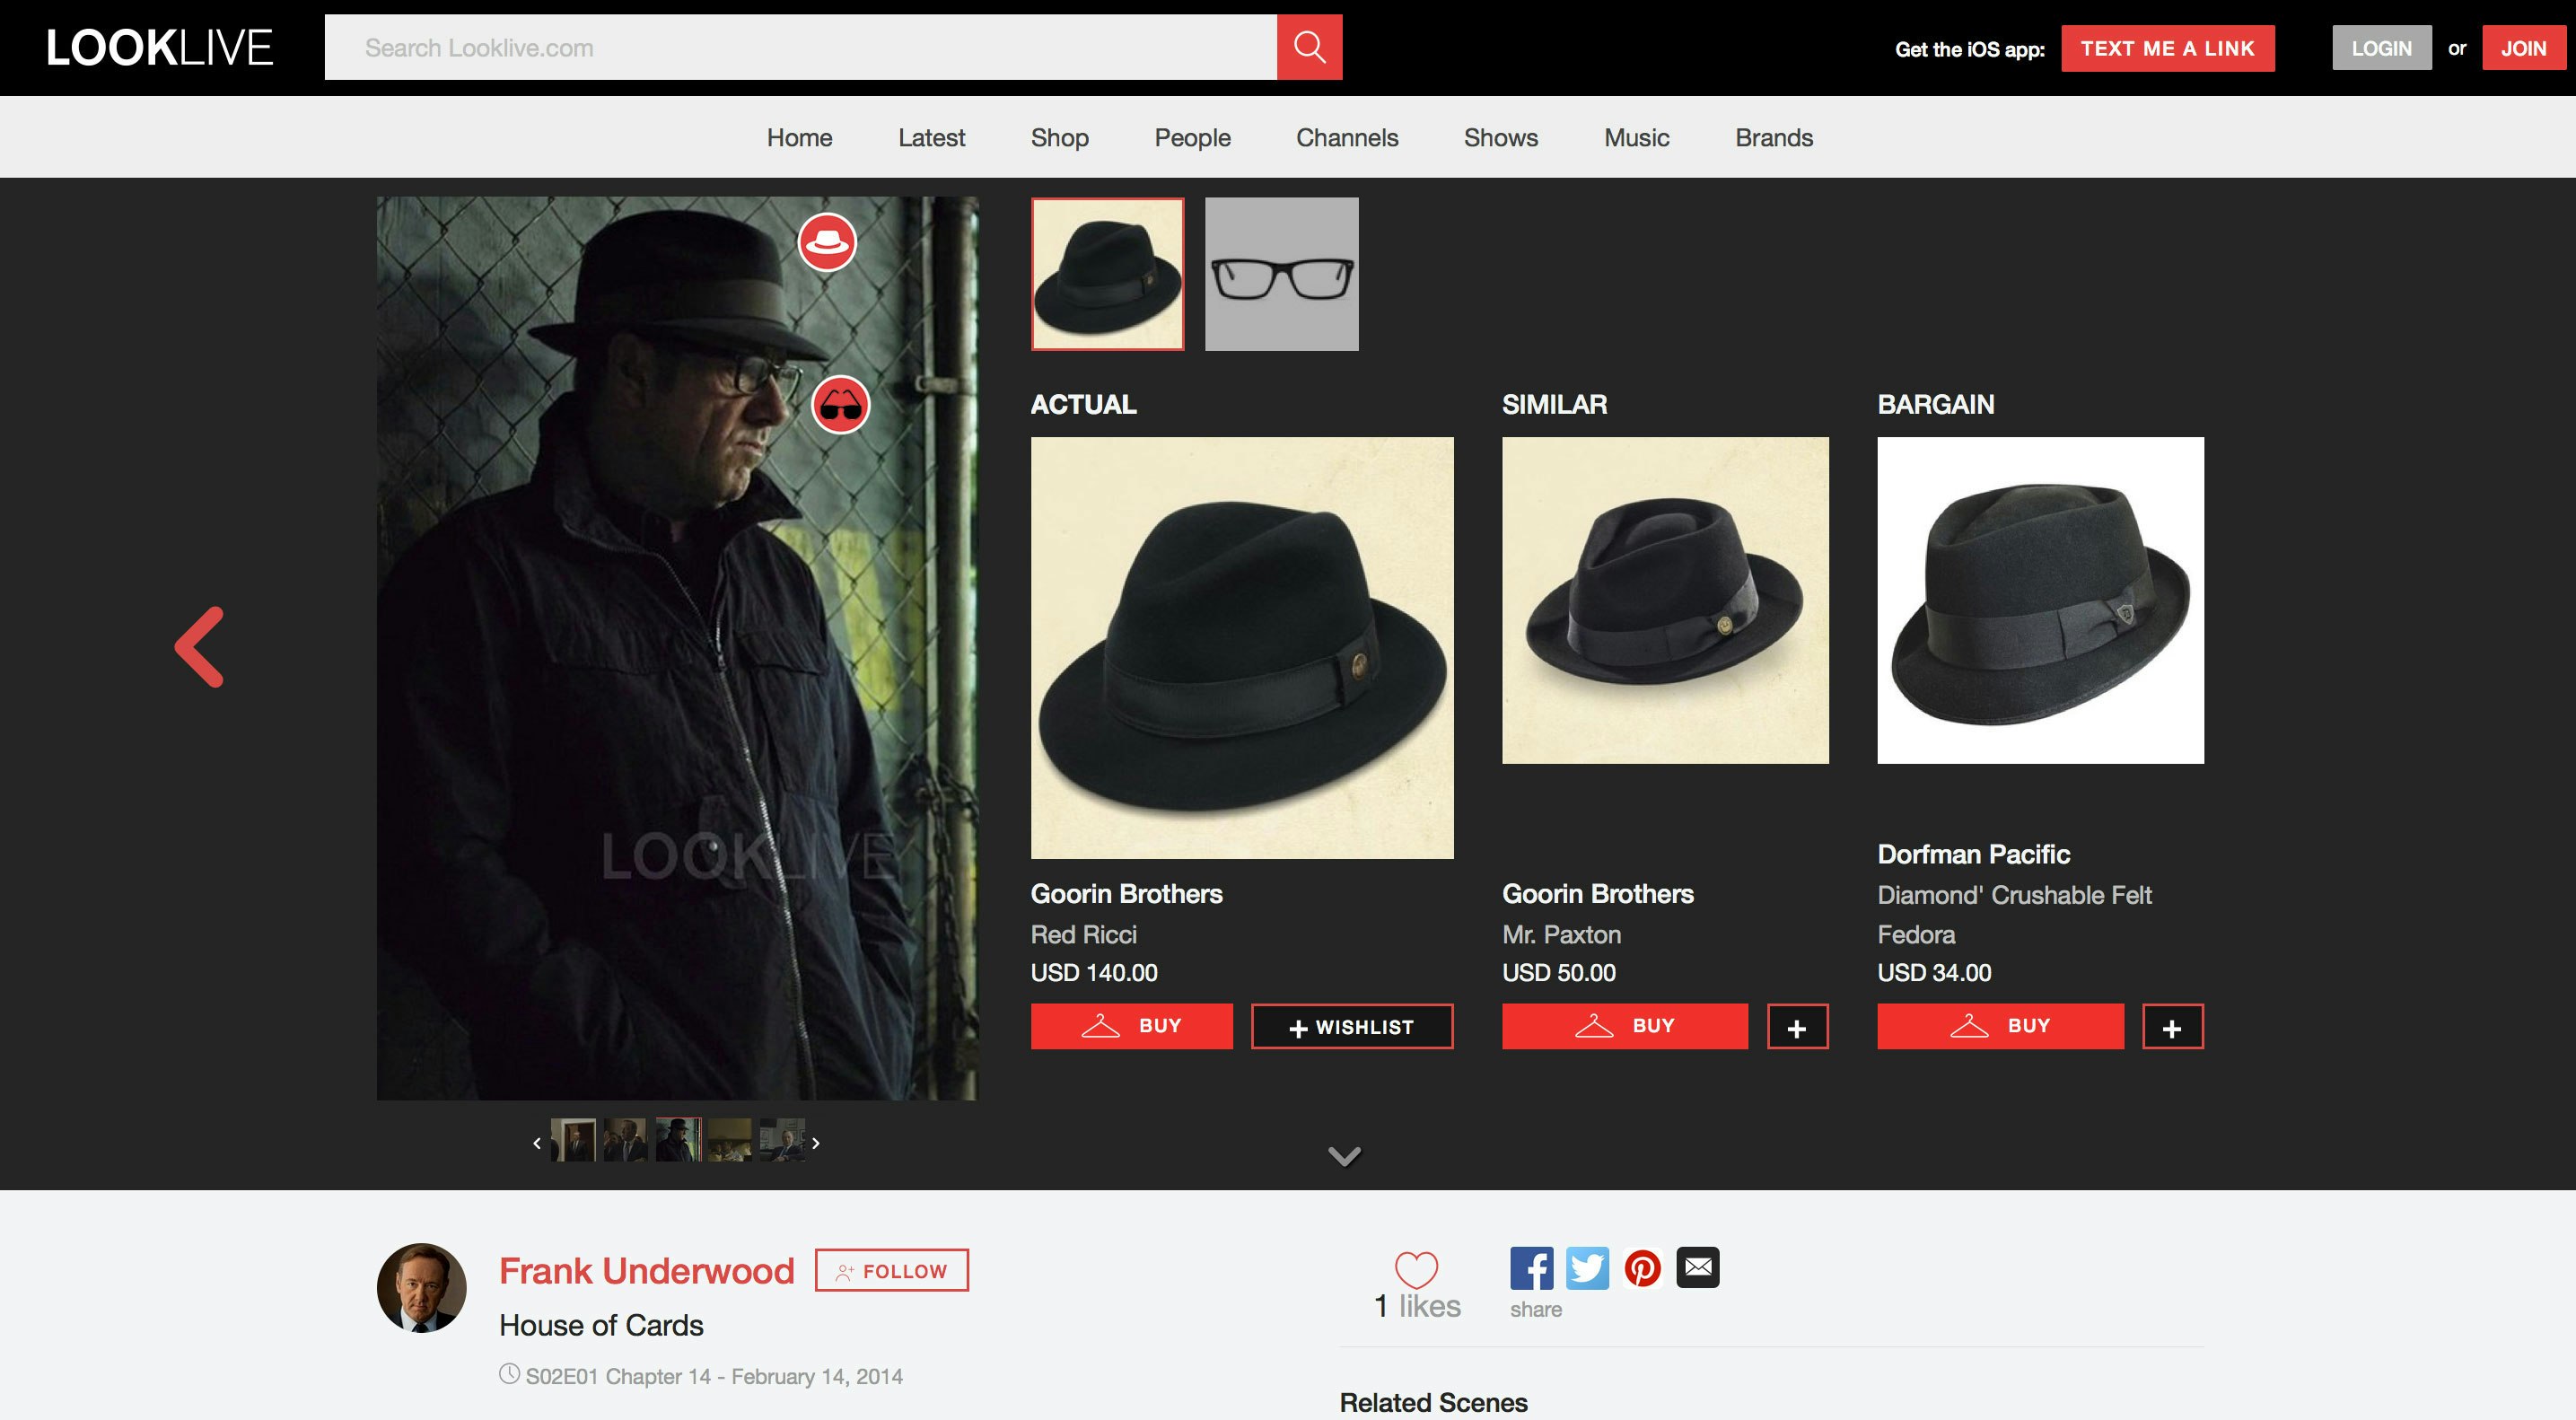This screenshot has height=1420, width=2576.
Task: Buy the Gooring Brothers Red Ricci hat
Action: click(1131, 1026)
